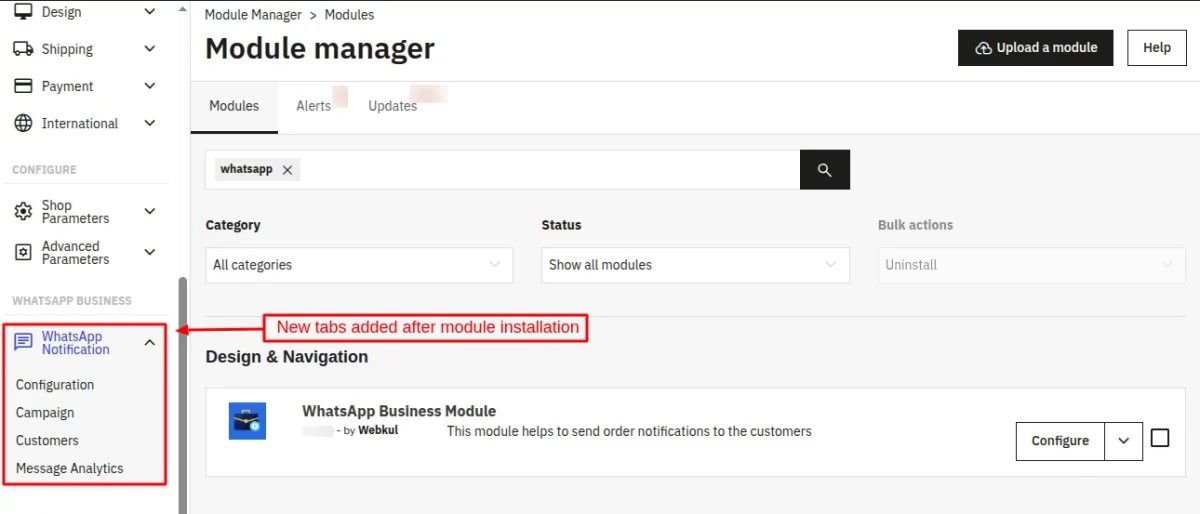Click the Shop Parameters gear icon
The width and height of the screenshot is (1200, 514).
(x=23, y=212)
